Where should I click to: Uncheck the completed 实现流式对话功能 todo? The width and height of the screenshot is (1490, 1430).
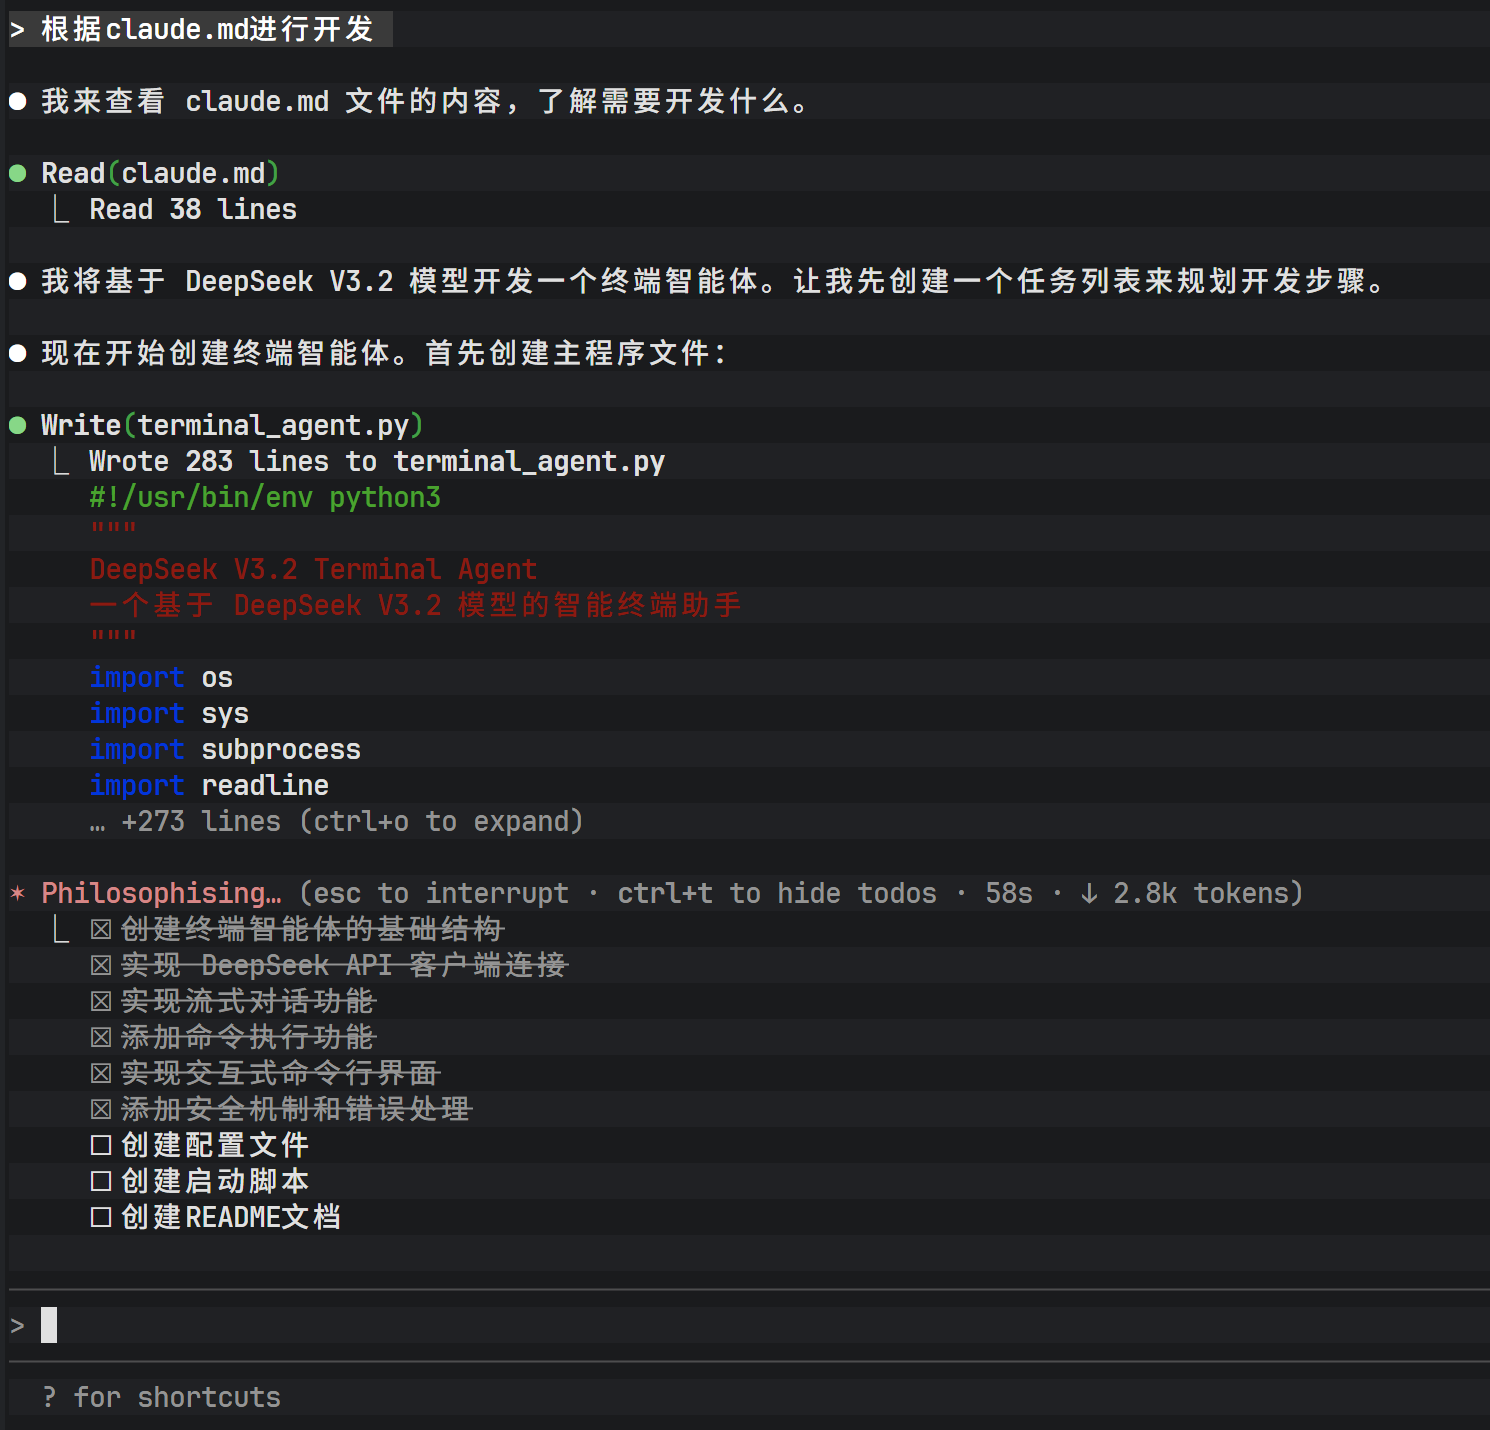point(100,1001)
